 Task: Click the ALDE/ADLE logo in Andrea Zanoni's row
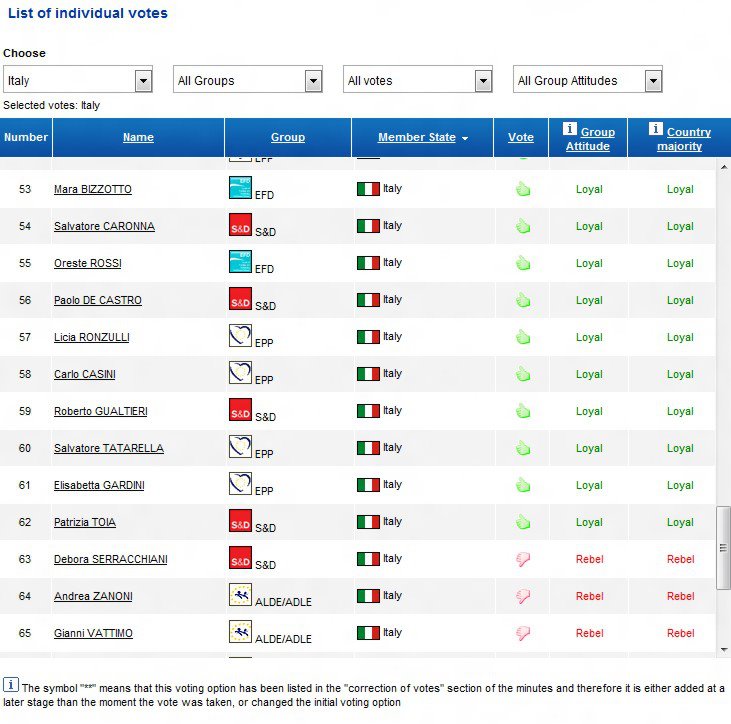(x=240, y=596)
